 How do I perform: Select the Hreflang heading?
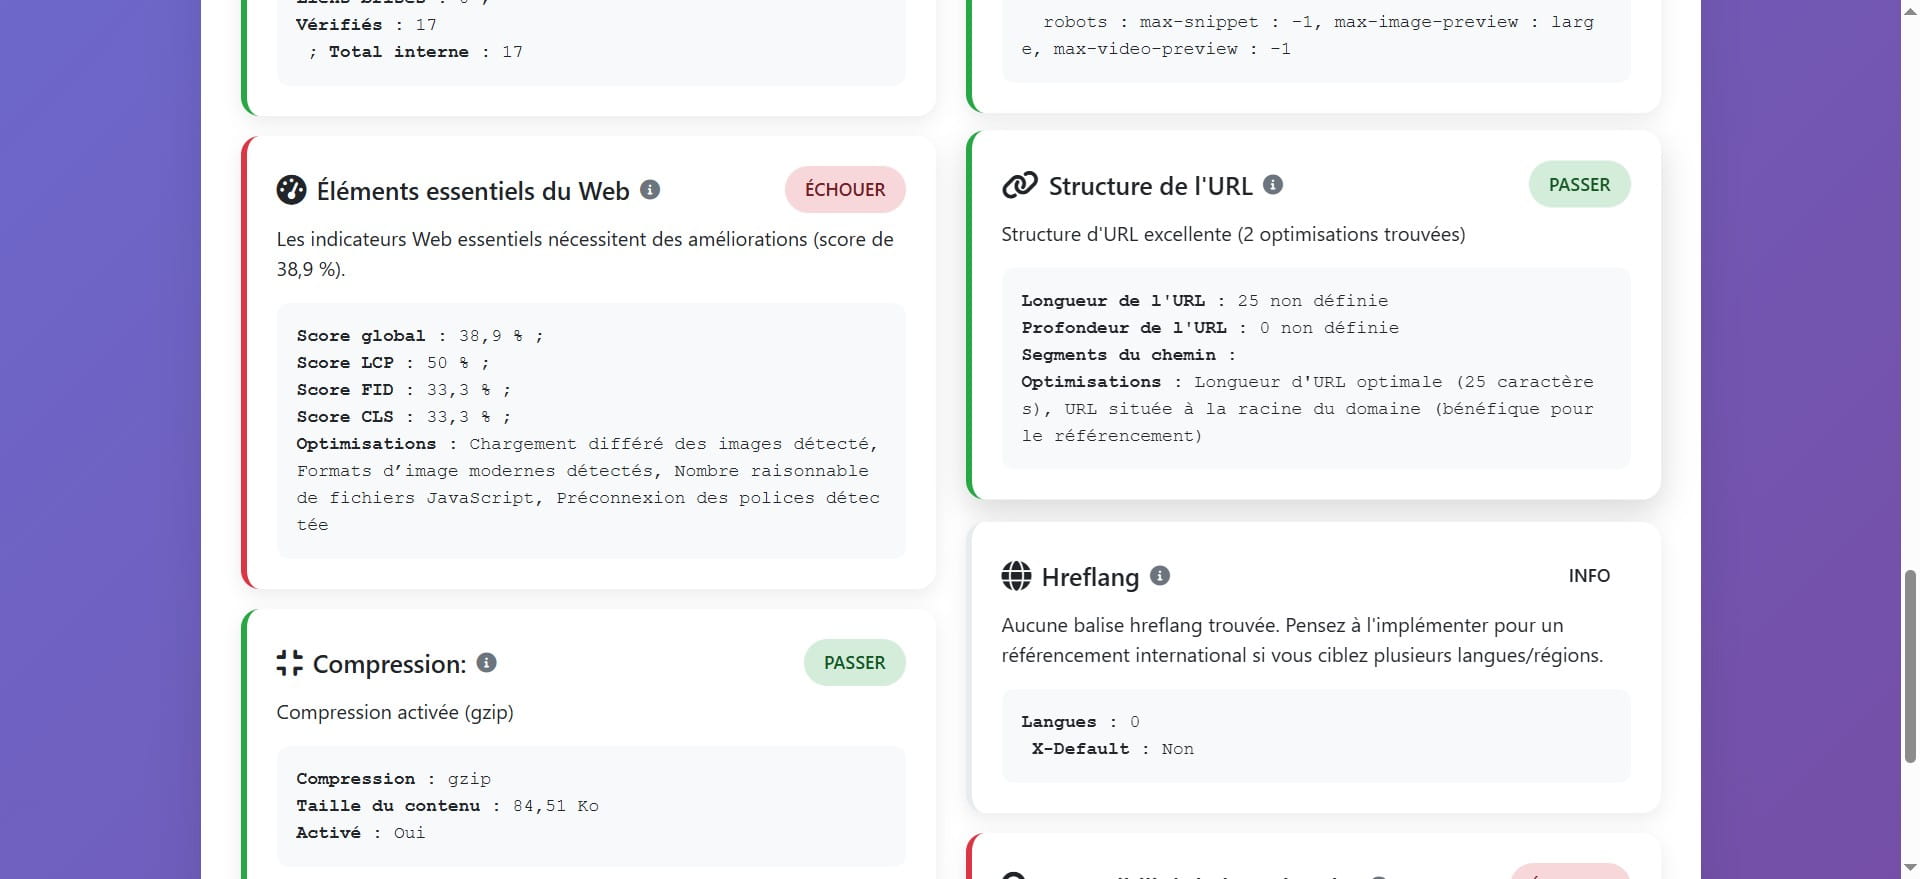point(1090,576)
